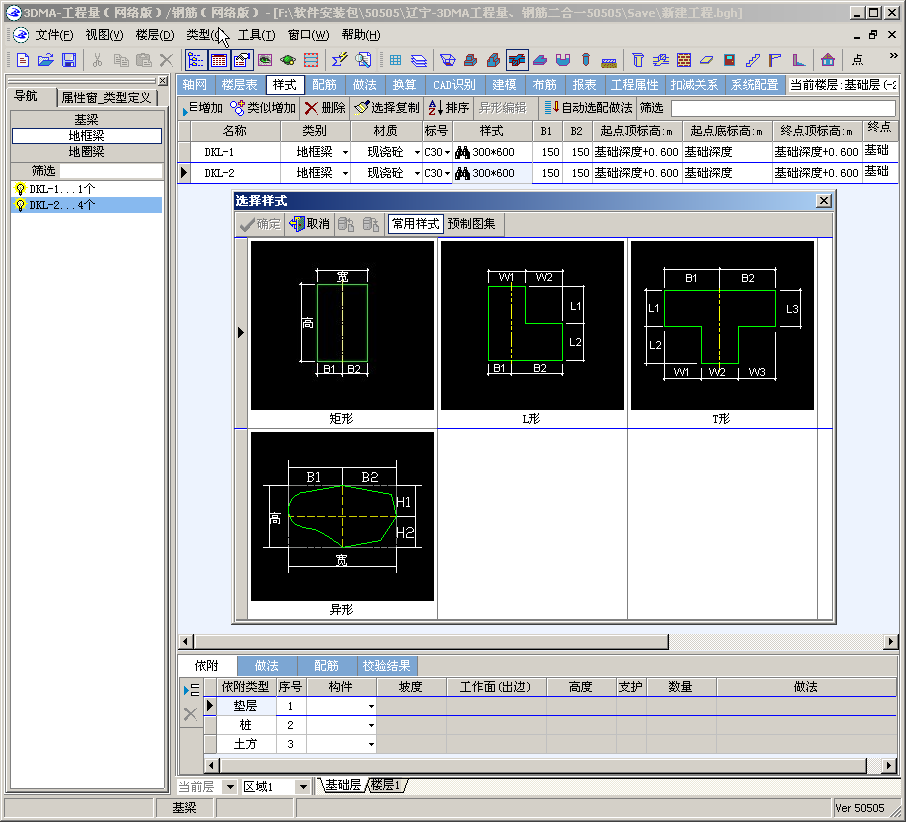Switch to the CAD识别 tab
Viewport: 906px width, 822px height.
[454, 85]
